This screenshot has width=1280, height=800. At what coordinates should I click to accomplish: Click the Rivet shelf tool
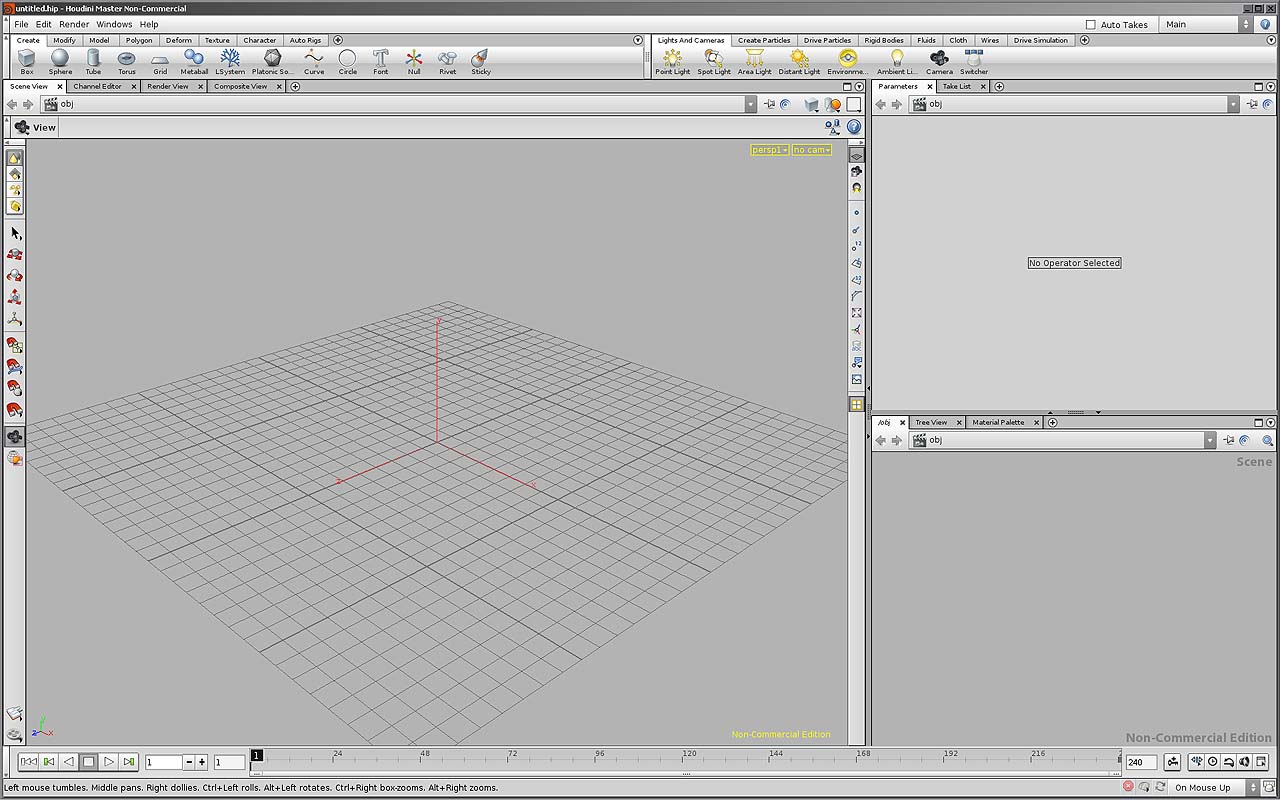(447, 62)
